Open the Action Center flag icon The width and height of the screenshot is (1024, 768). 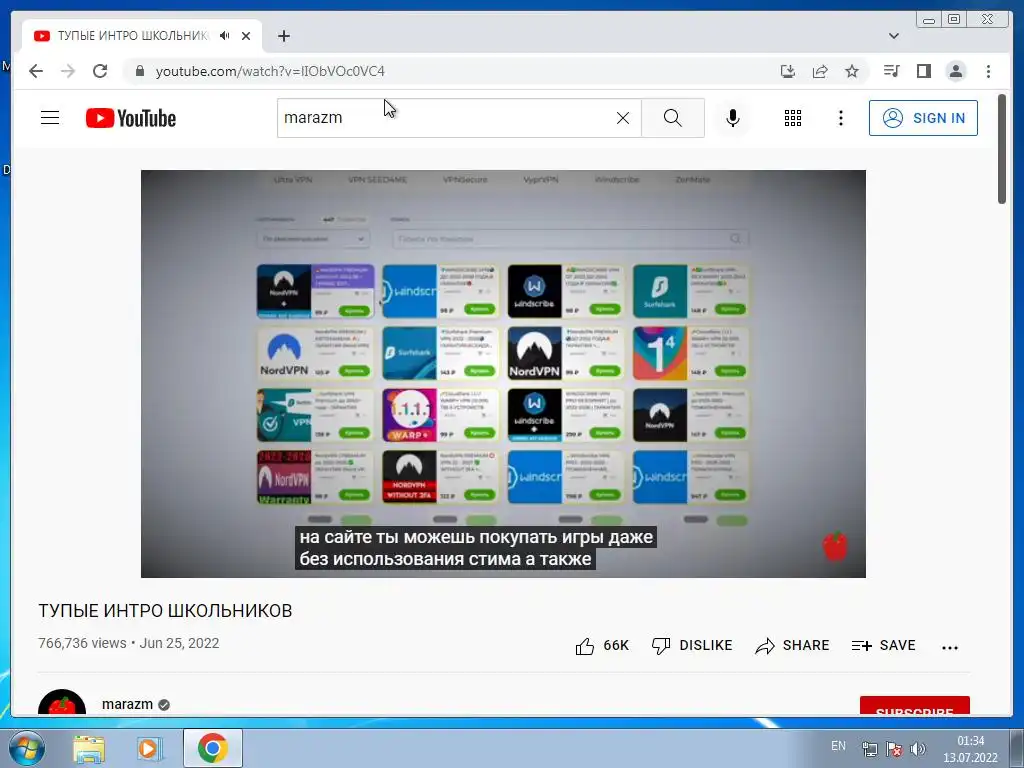[895, 749]
